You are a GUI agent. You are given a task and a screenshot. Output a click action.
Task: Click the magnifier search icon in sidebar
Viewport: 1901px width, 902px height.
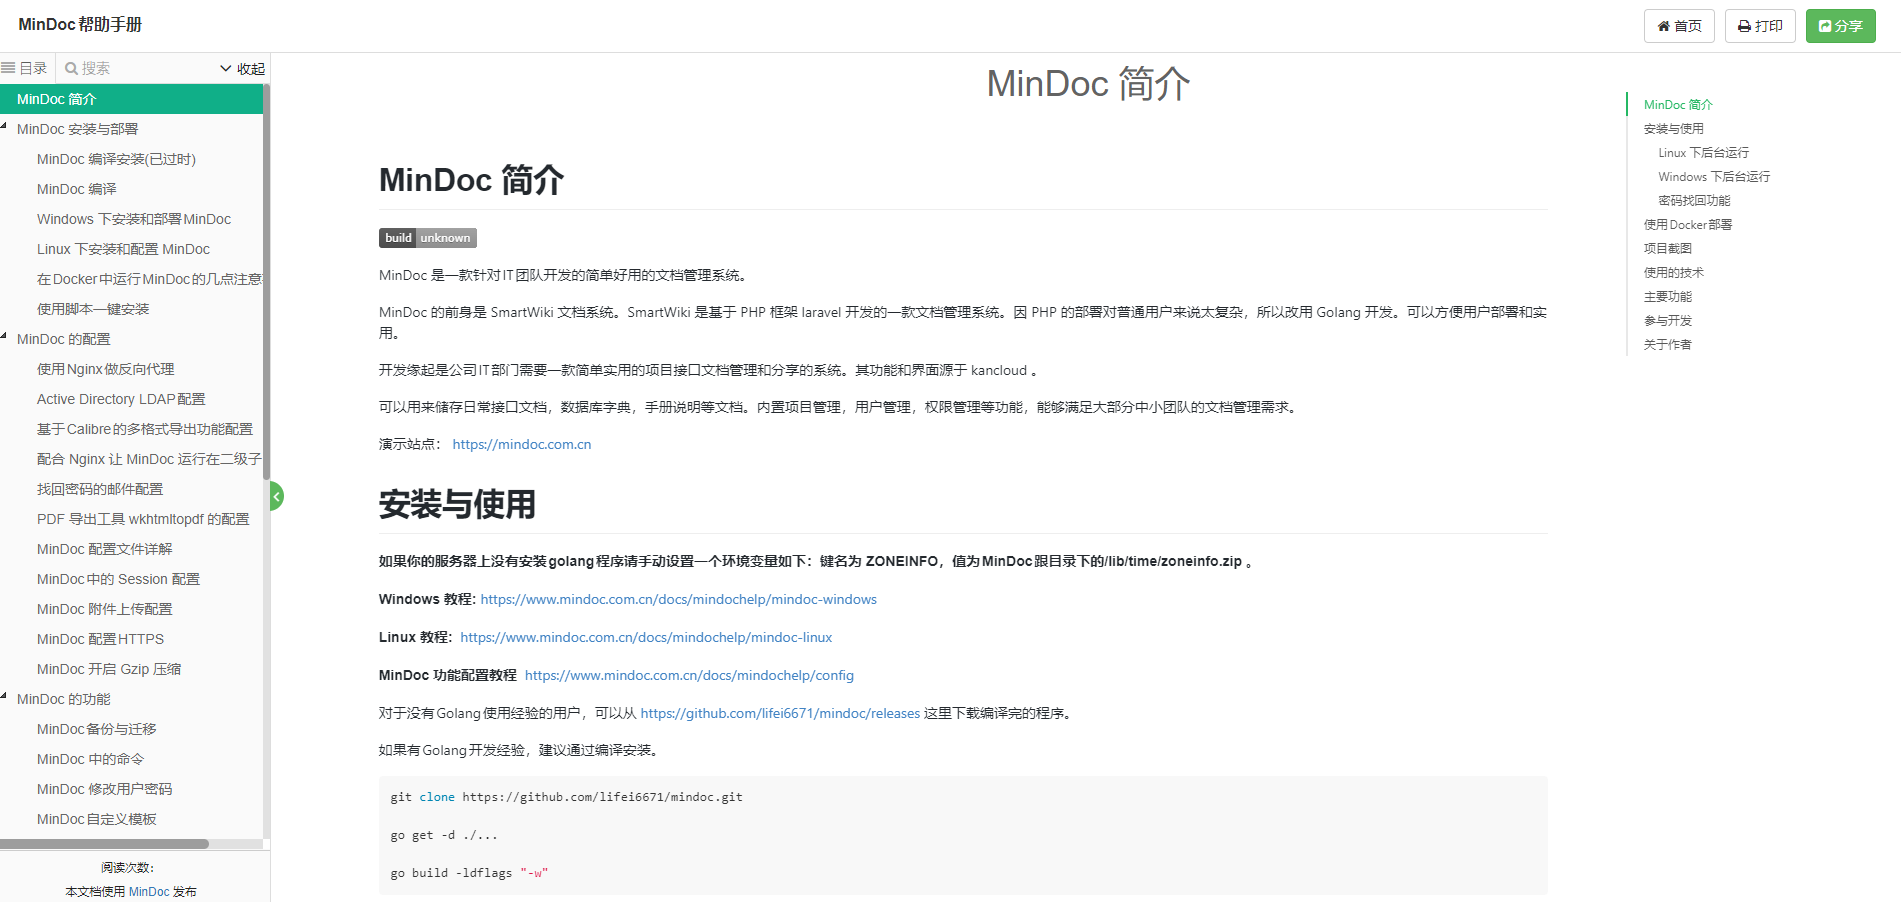[72, 68]
